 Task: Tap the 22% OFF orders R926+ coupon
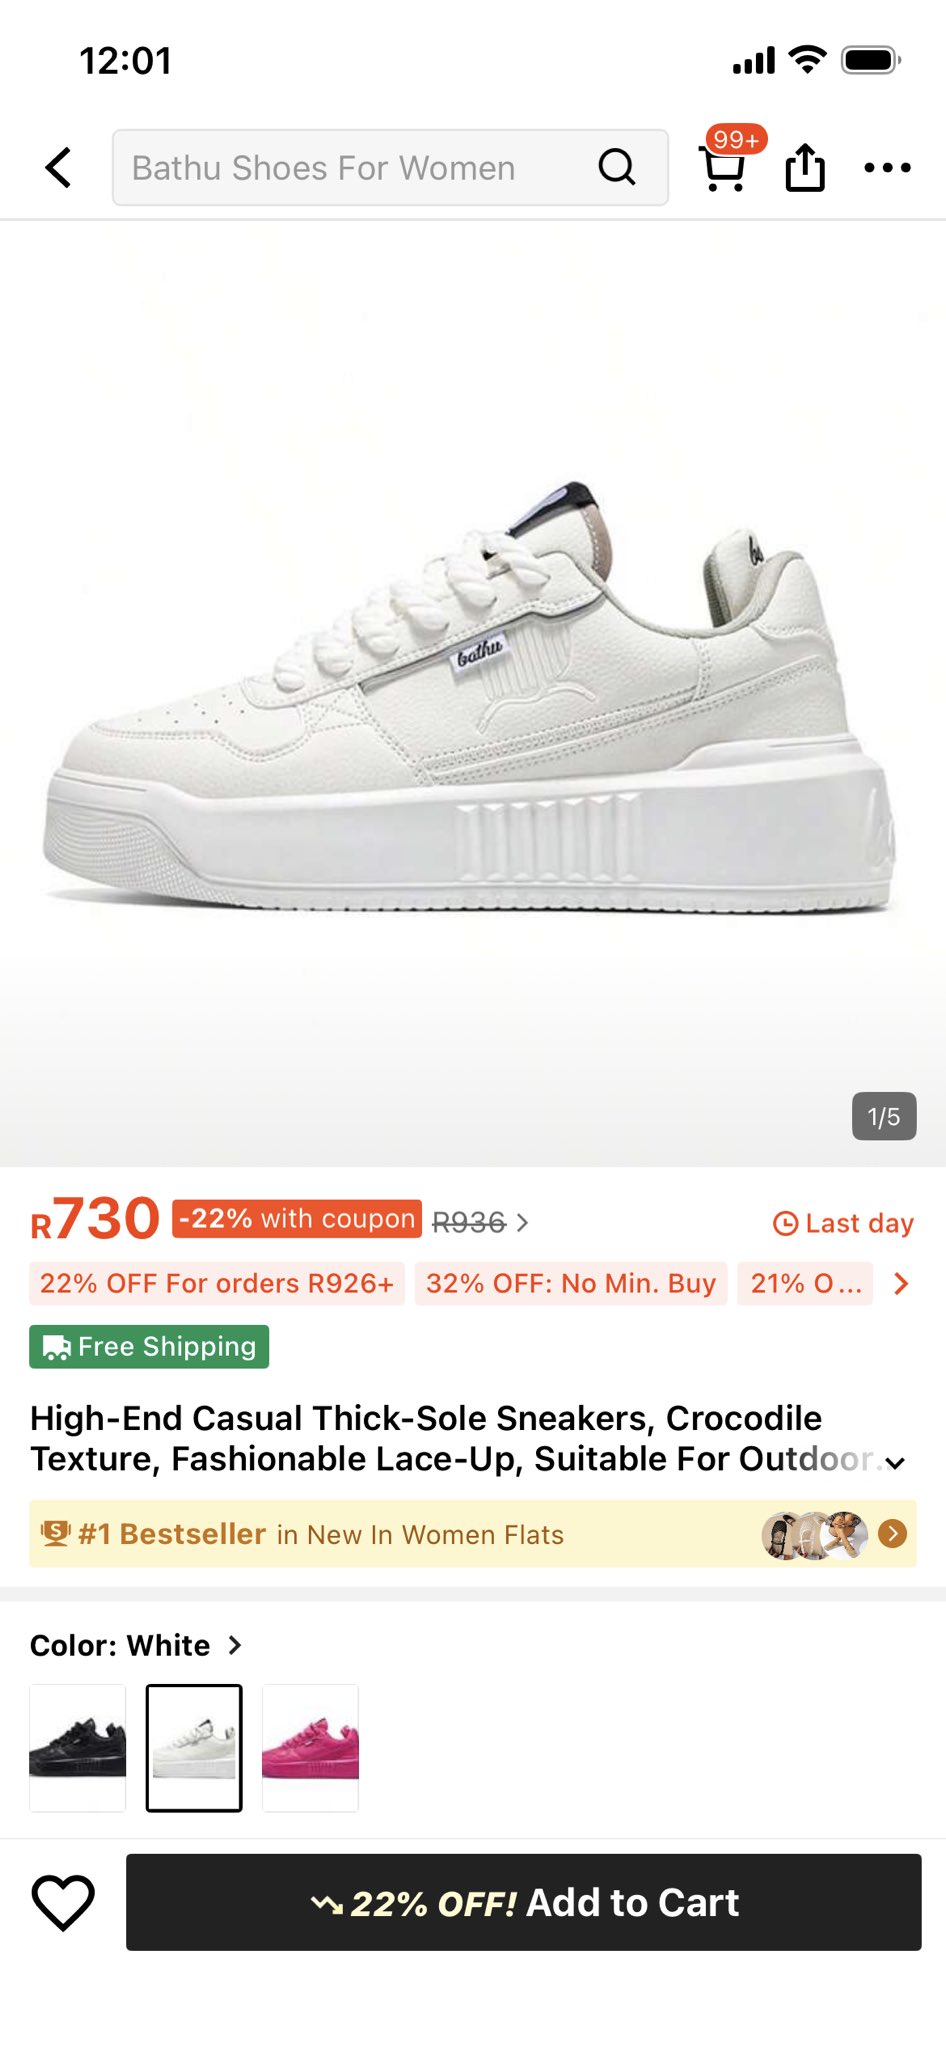point(217,1283)
